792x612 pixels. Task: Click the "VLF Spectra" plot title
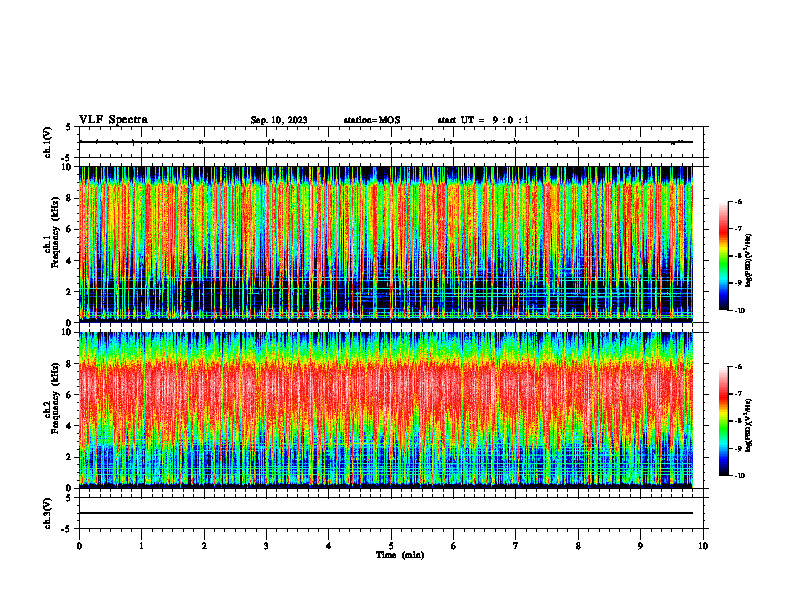pyautogui.click(x=113, y=120)
